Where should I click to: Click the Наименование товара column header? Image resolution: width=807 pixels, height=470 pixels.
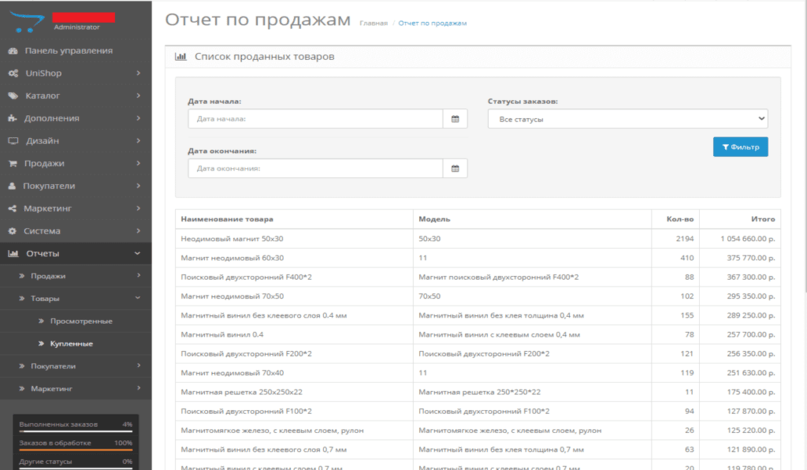(227, 219)
